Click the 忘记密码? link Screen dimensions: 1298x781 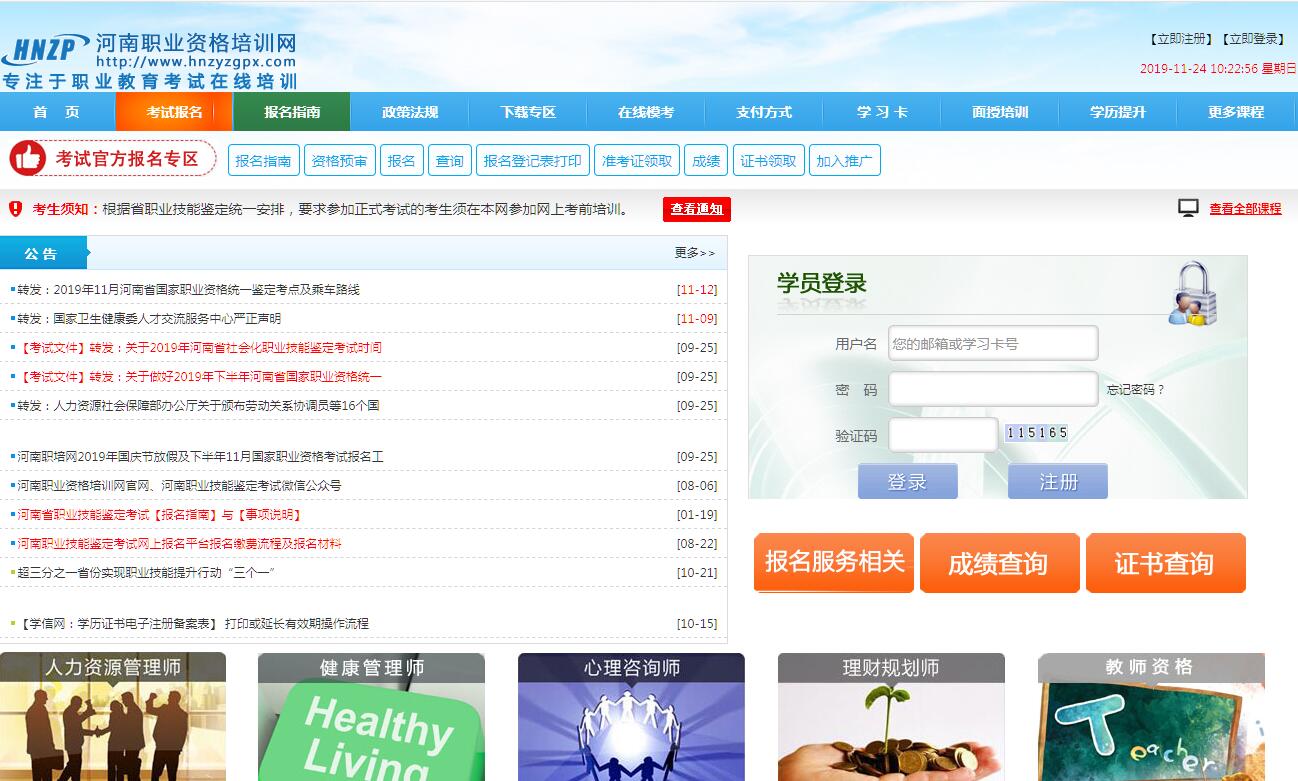(1135, 390)
